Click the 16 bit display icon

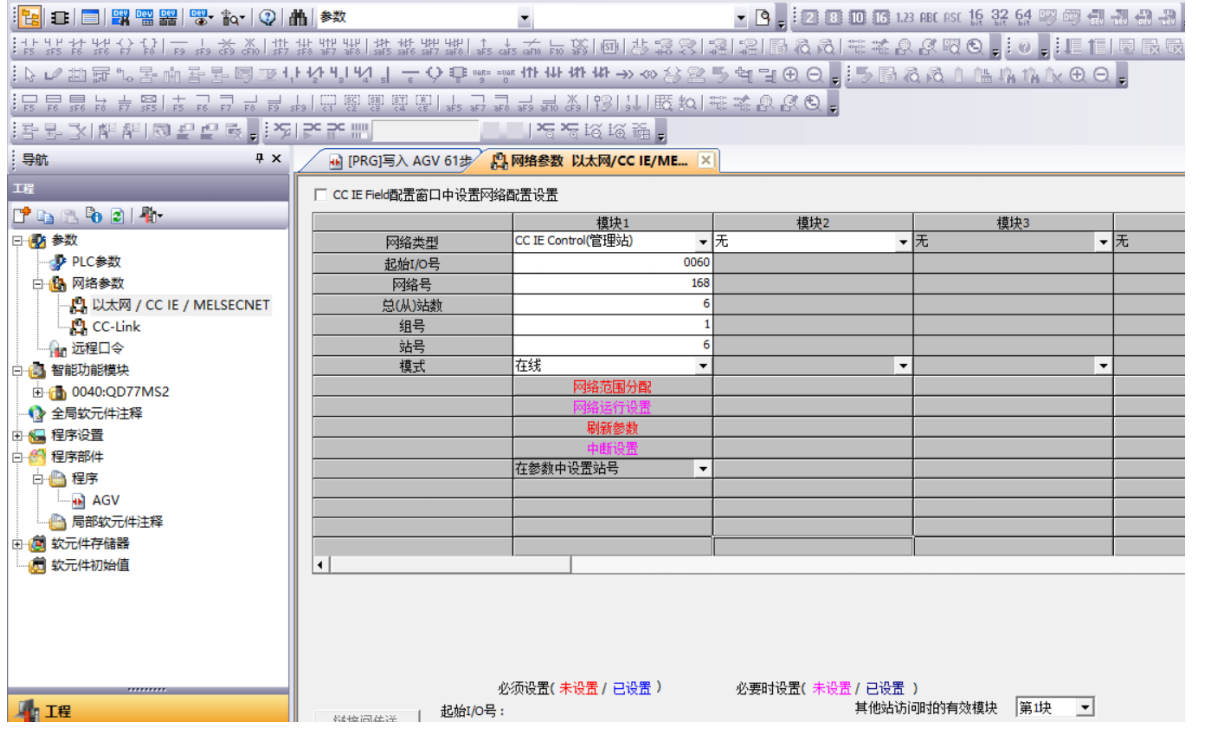tap(977, 17)
